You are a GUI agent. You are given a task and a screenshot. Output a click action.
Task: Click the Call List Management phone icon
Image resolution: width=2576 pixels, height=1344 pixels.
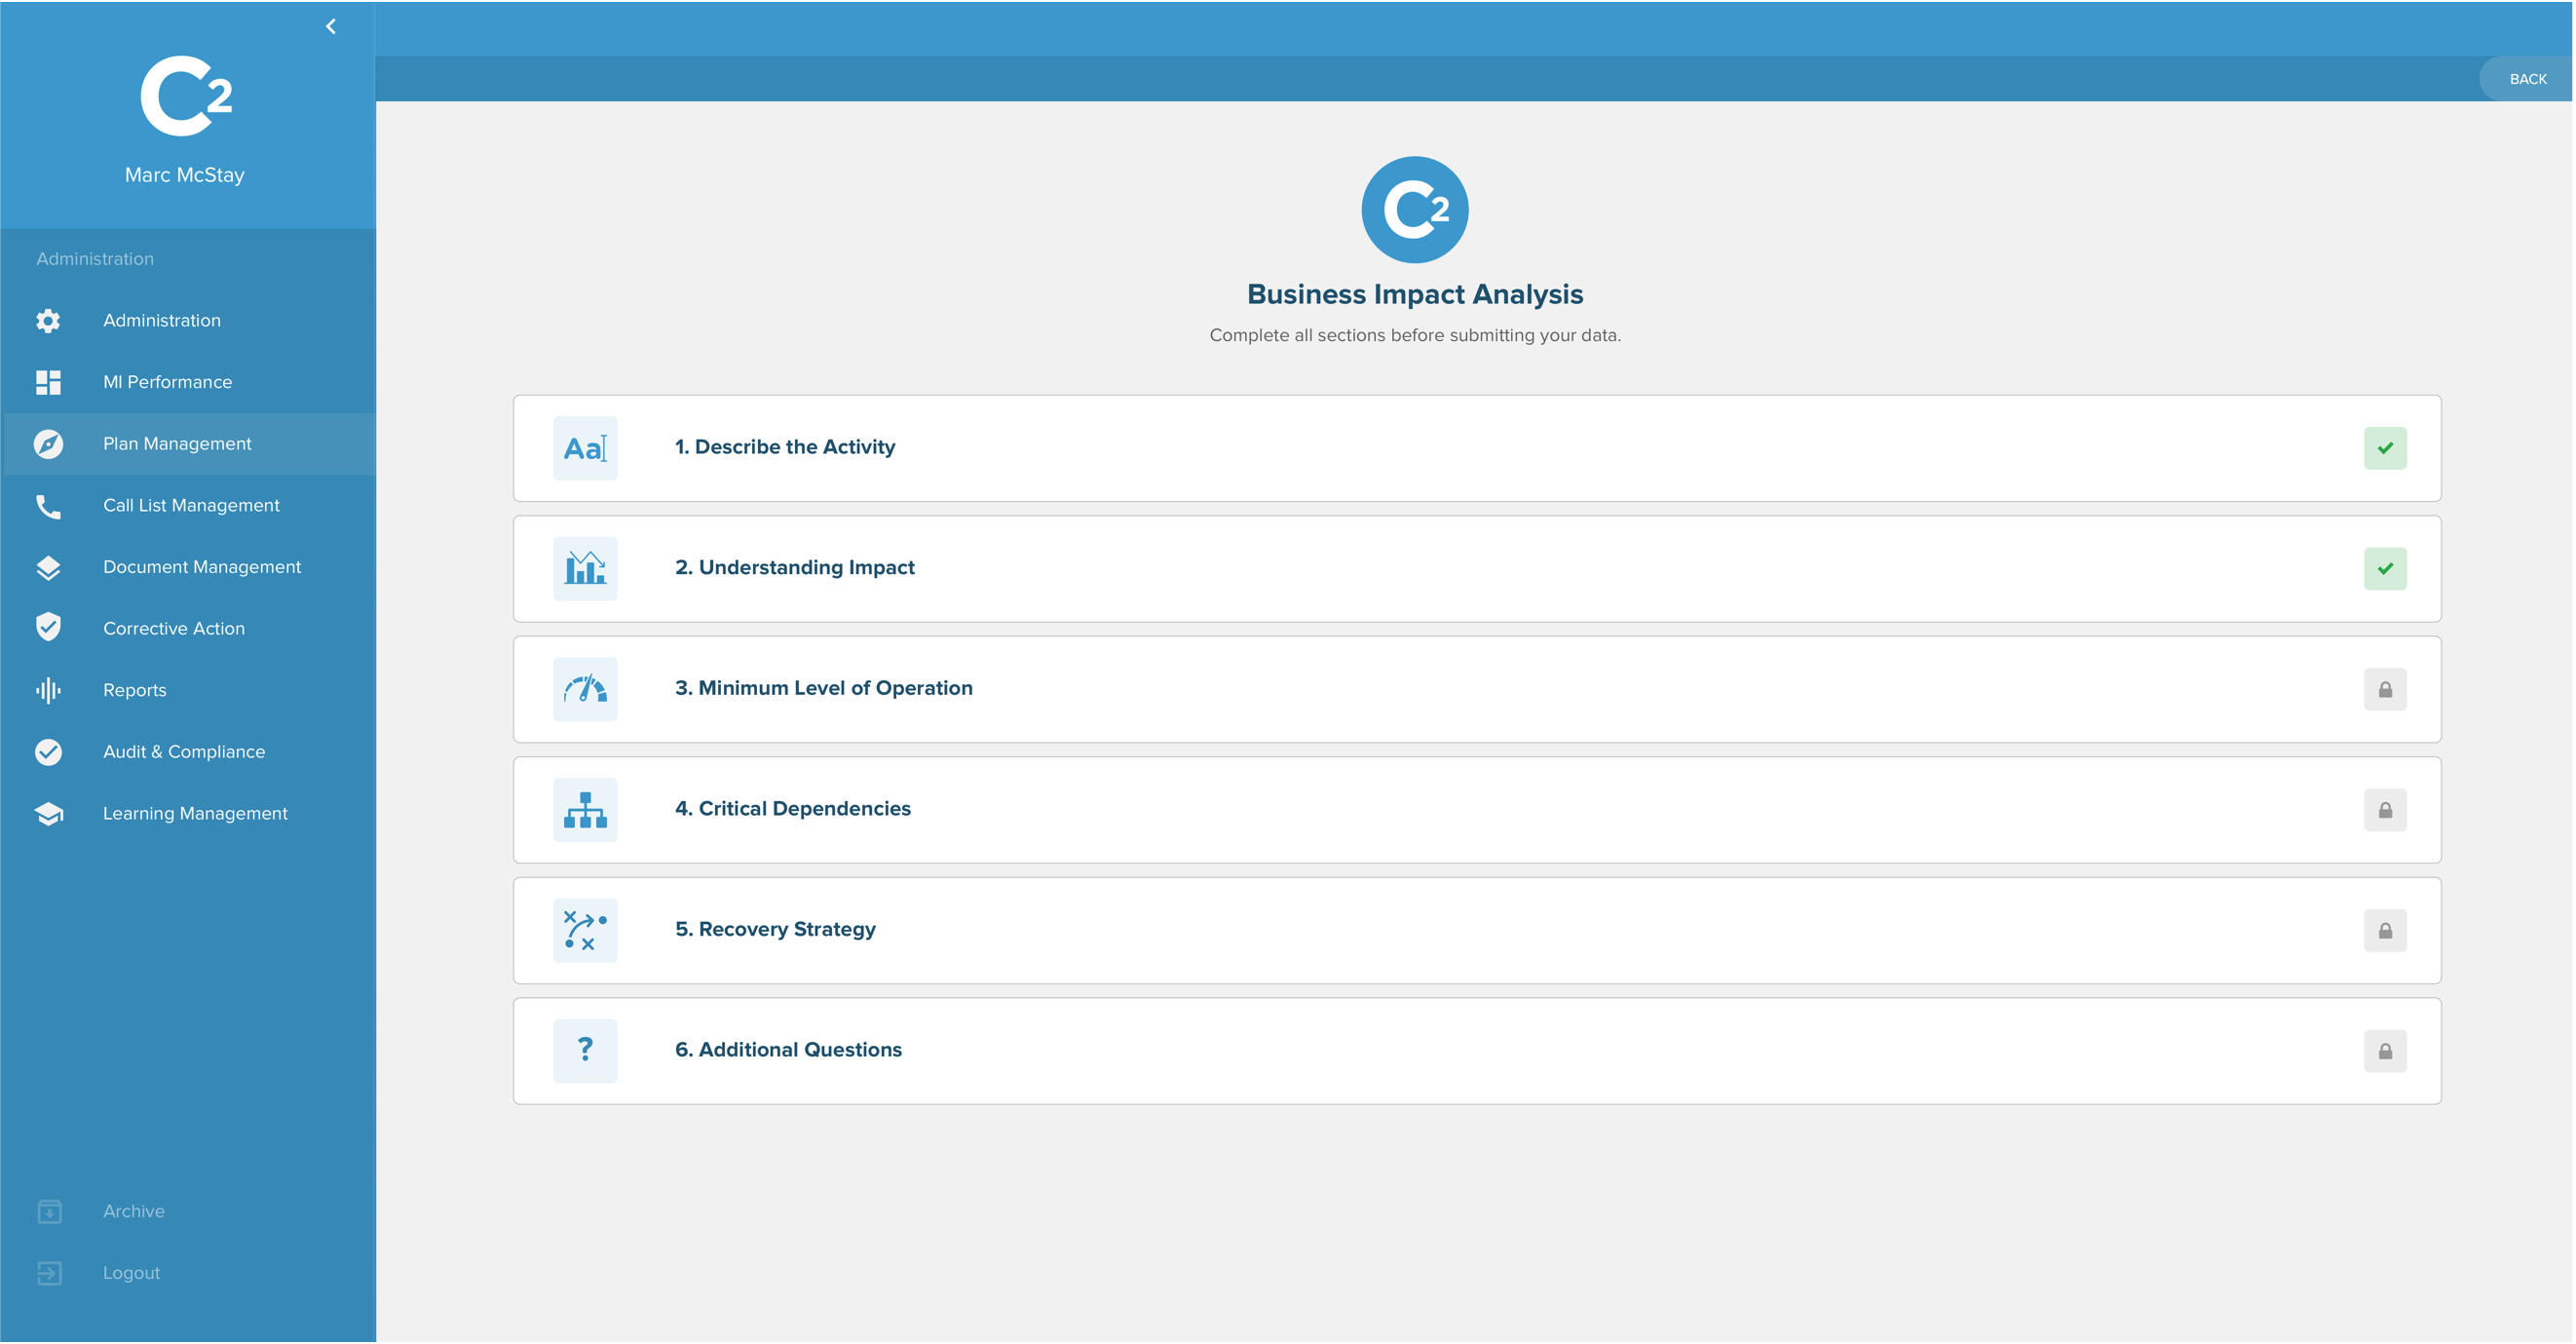(48, 504)
